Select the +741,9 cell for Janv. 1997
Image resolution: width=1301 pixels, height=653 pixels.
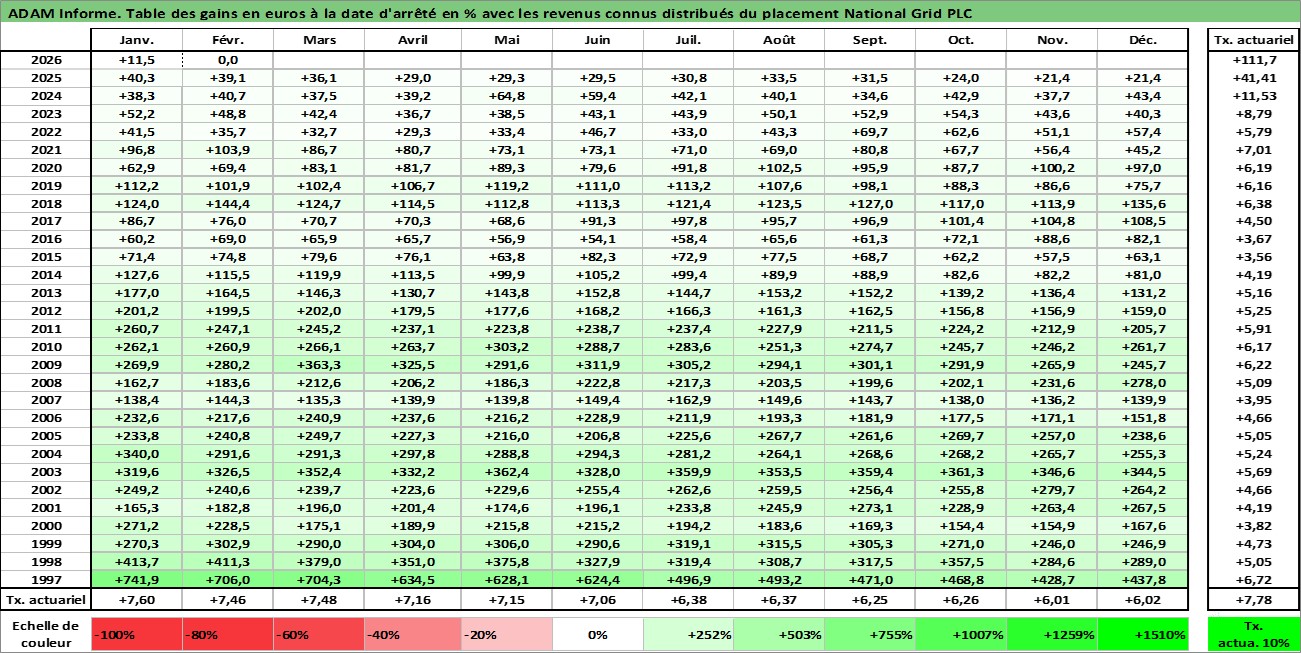click(136, 581)
